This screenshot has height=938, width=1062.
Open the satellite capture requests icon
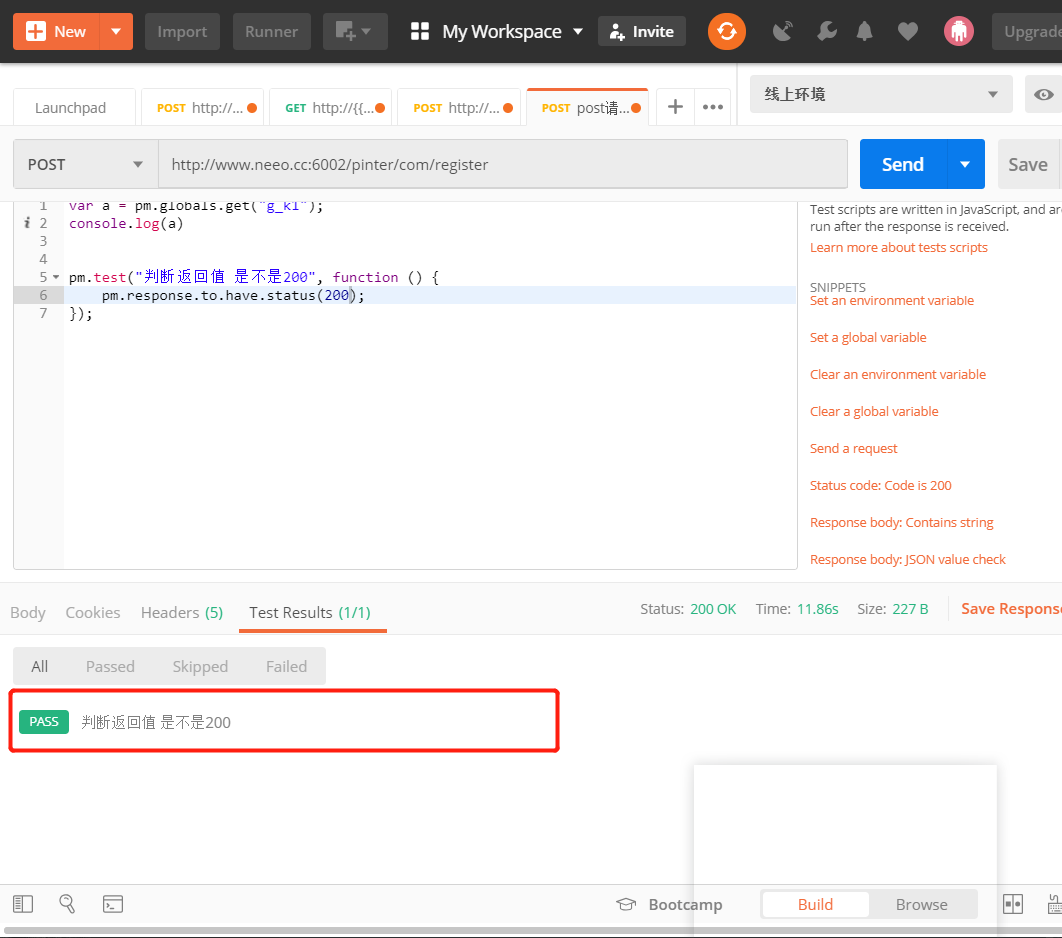pos(783,31)
